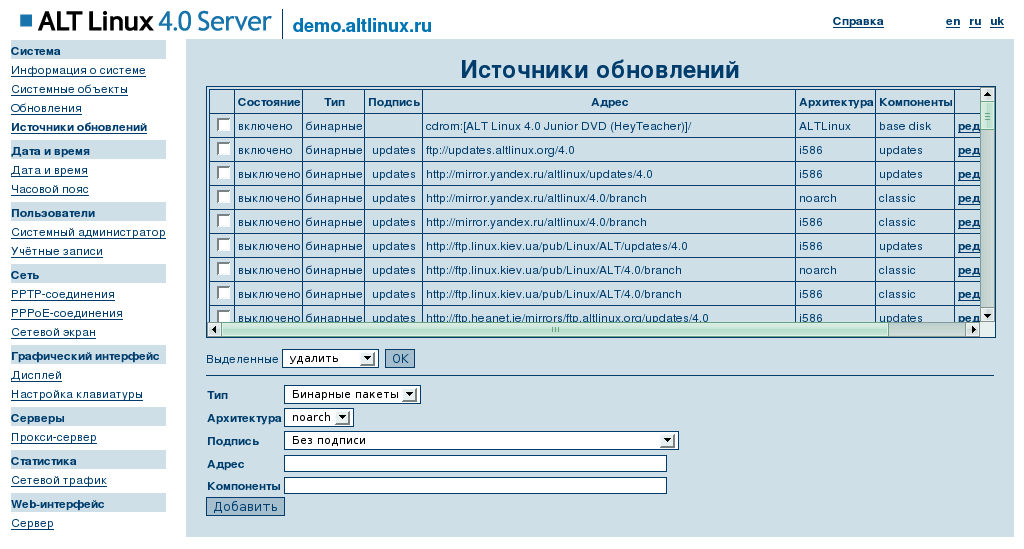Image resolution: width=1024 pixels, height=549 pixels.
Task: Tick checkbox for ftp://updates.altlinux.org/4.0 source
Action: click(x=223, y=149)
